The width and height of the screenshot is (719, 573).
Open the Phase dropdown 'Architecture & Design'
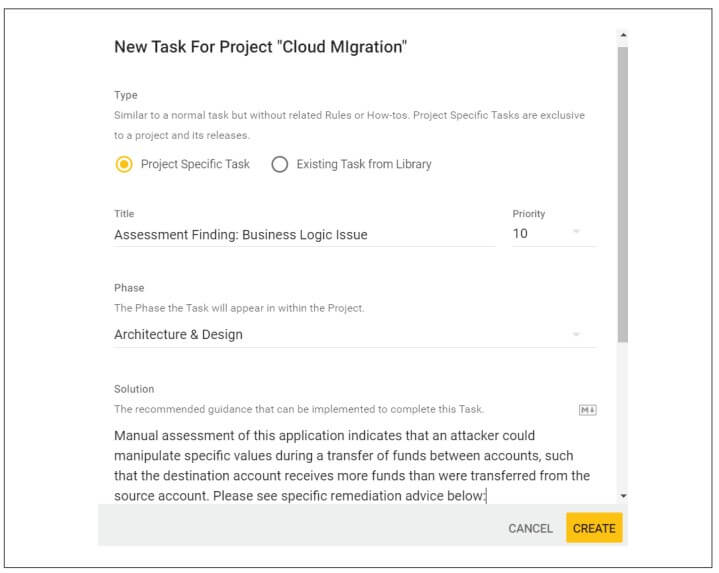(354, 335)
